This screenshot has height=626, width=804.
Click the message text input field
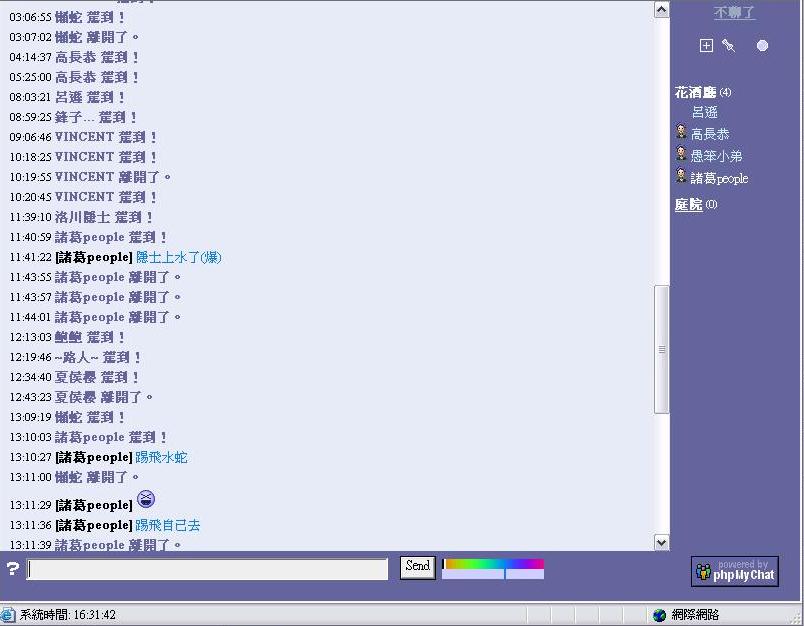(x=207, y=569)
